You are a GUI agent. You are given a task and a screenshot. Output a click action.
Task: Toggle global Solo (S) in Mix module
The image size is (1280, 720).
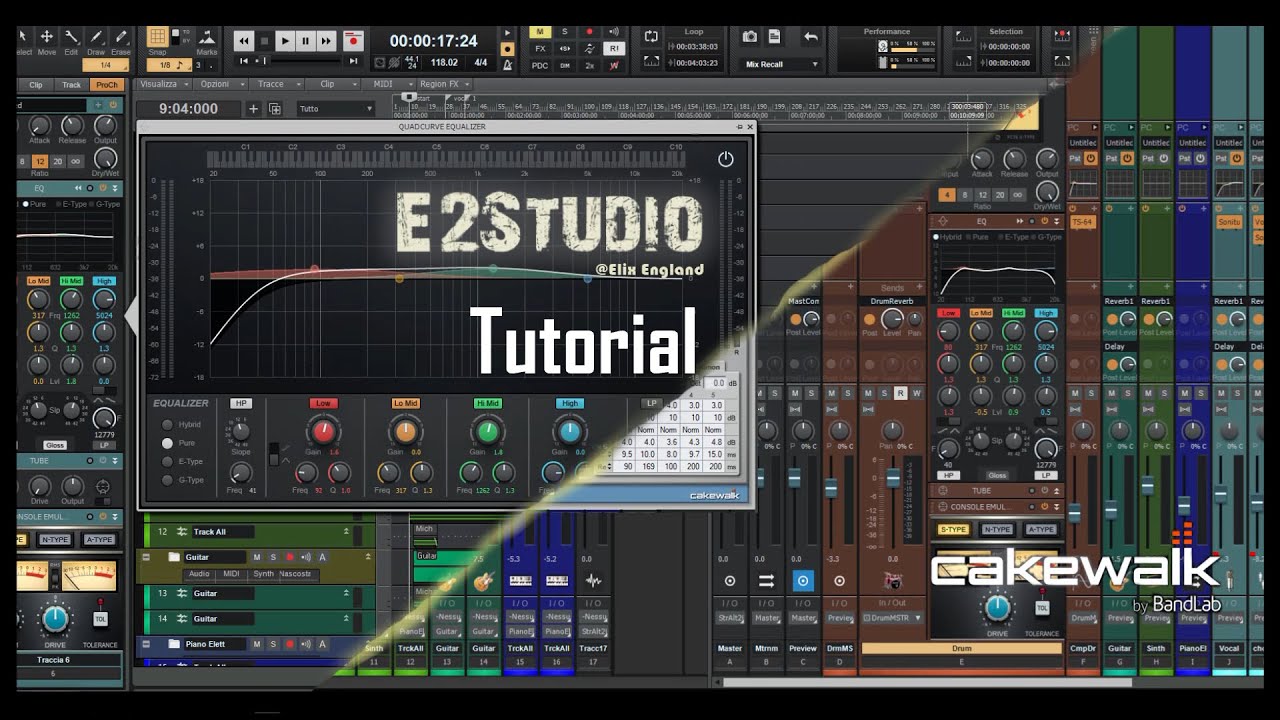[x=565, y=32]
